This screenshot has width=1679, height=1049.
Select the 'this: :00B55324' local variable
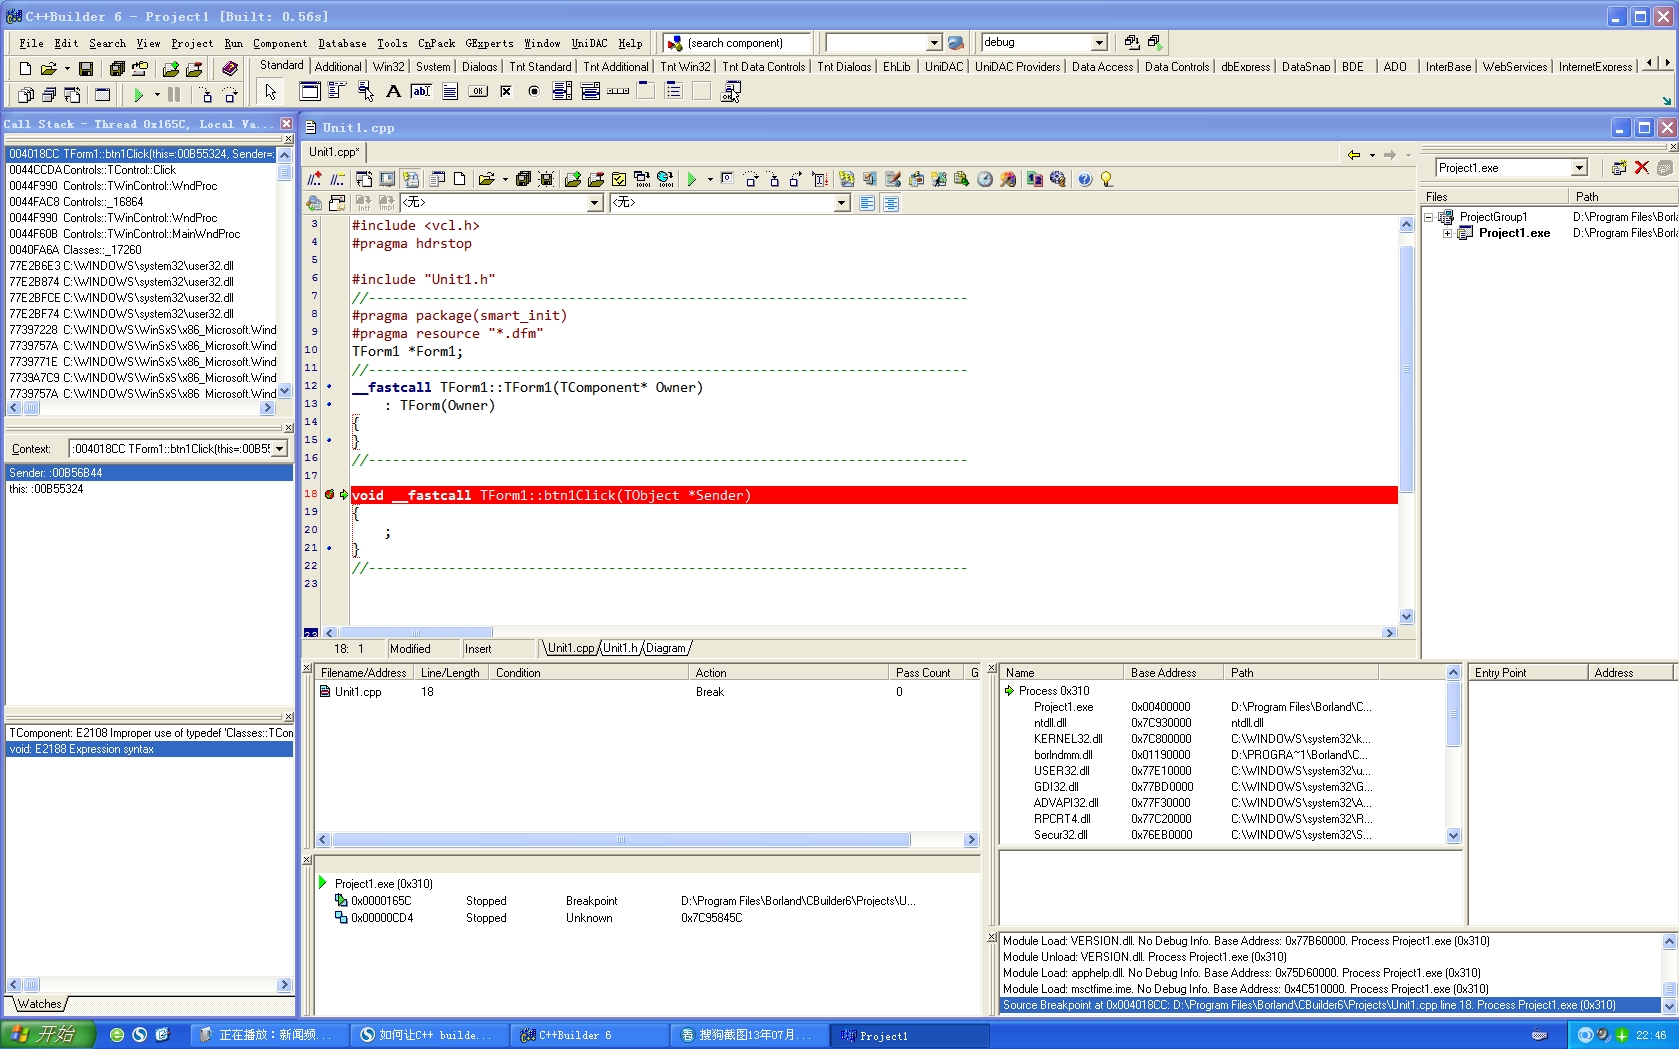point(149,489)
